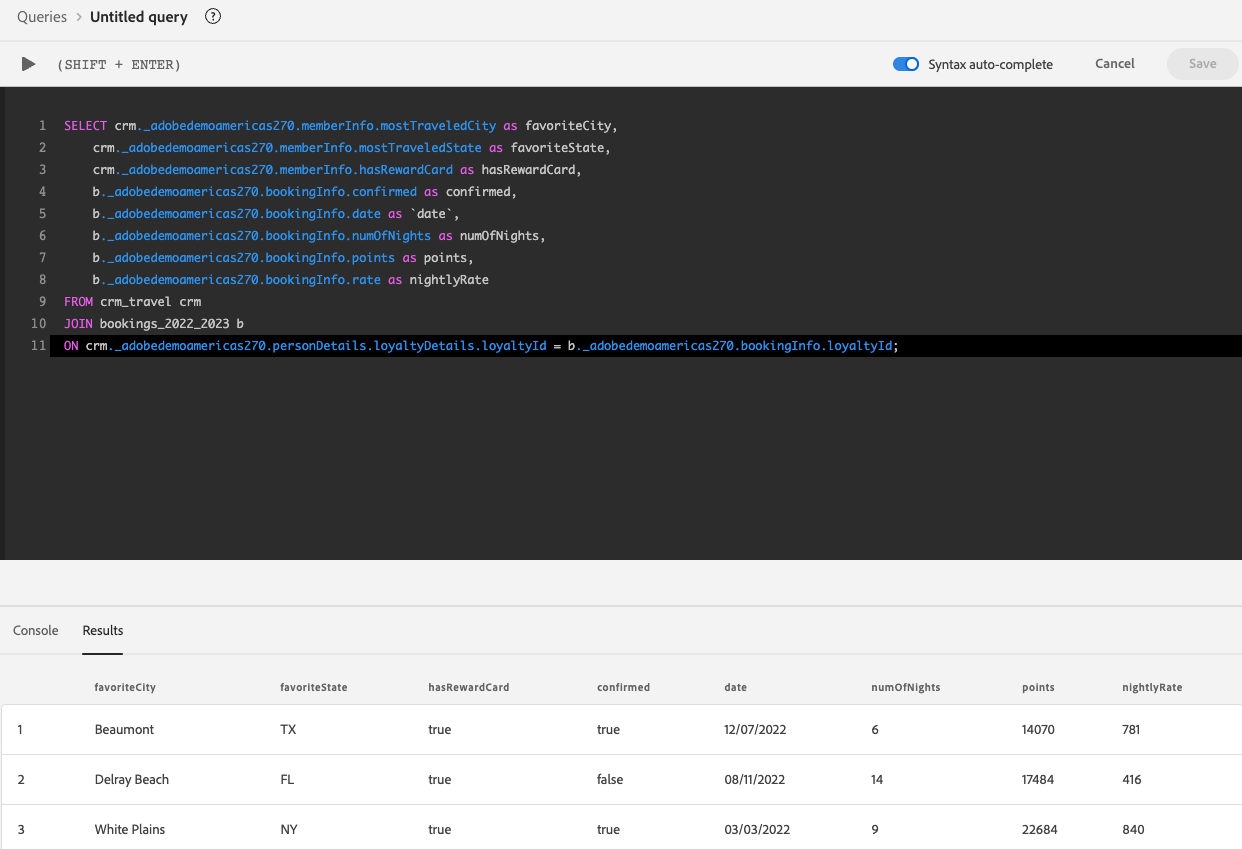
Task: Run the query with the play icon
Action: 29,64
